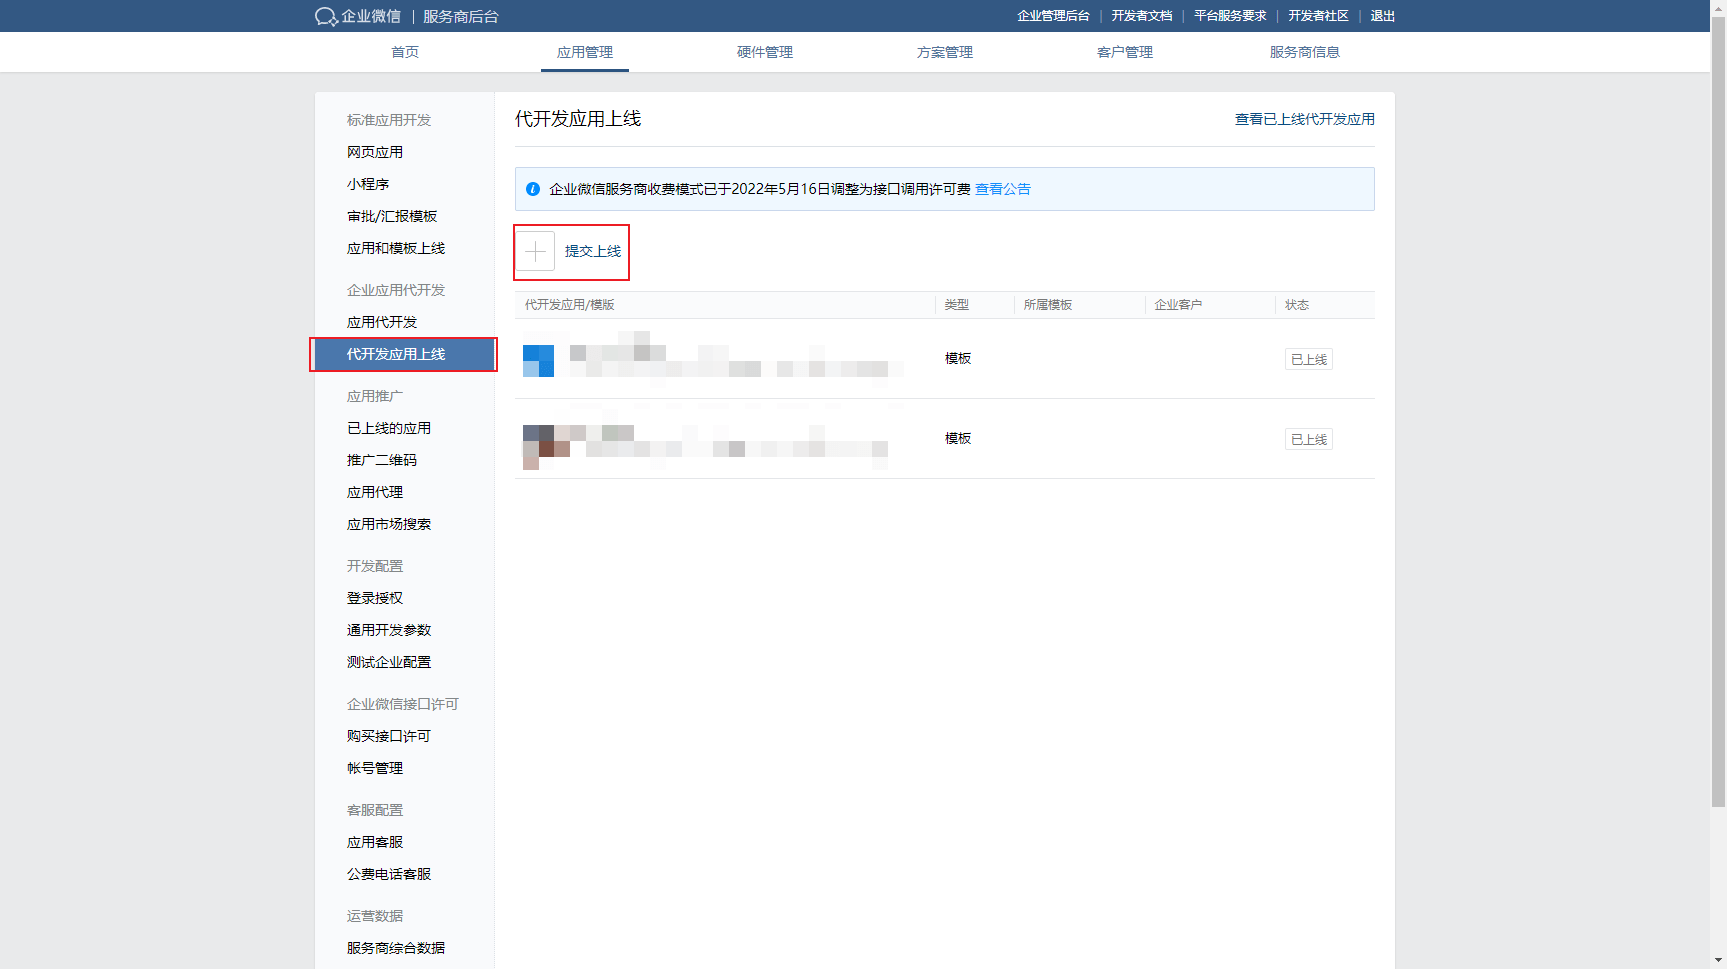Open 应用代开发 in the sidebar
The height and width of the screenshot is (969, 1727).
click(x=382, y=322)
